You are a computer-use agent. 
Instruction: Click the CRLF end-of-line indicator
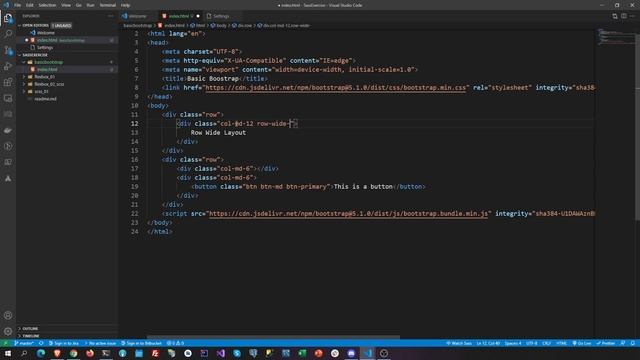click(547, 343)
